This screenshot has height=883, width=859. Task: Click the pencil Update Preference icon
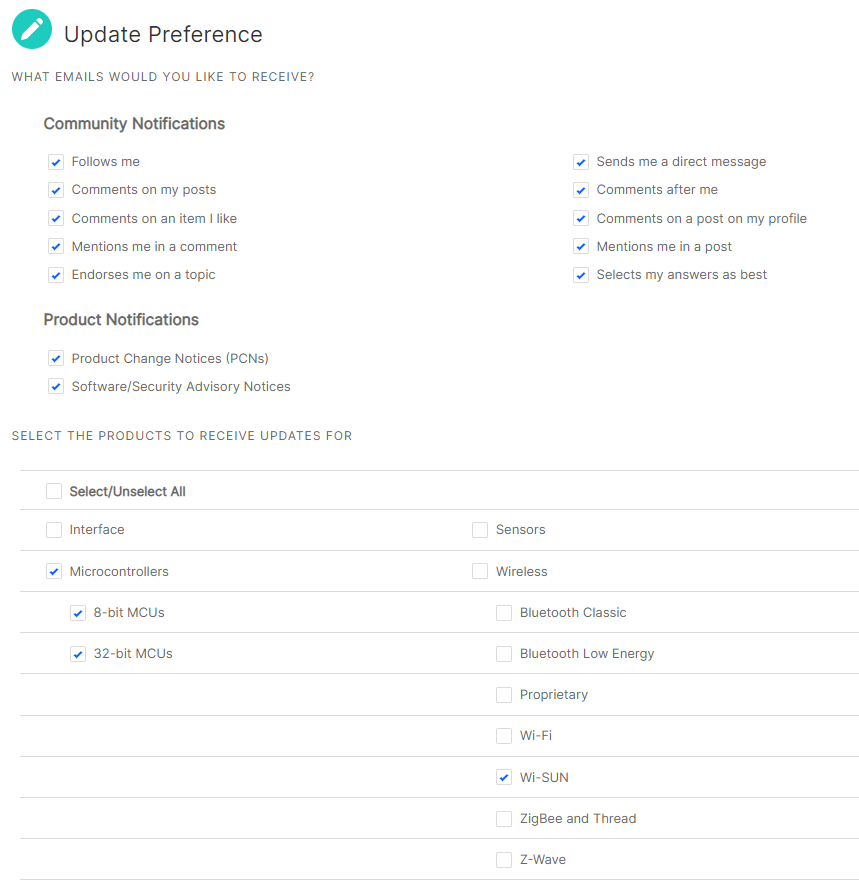point(30,29)
